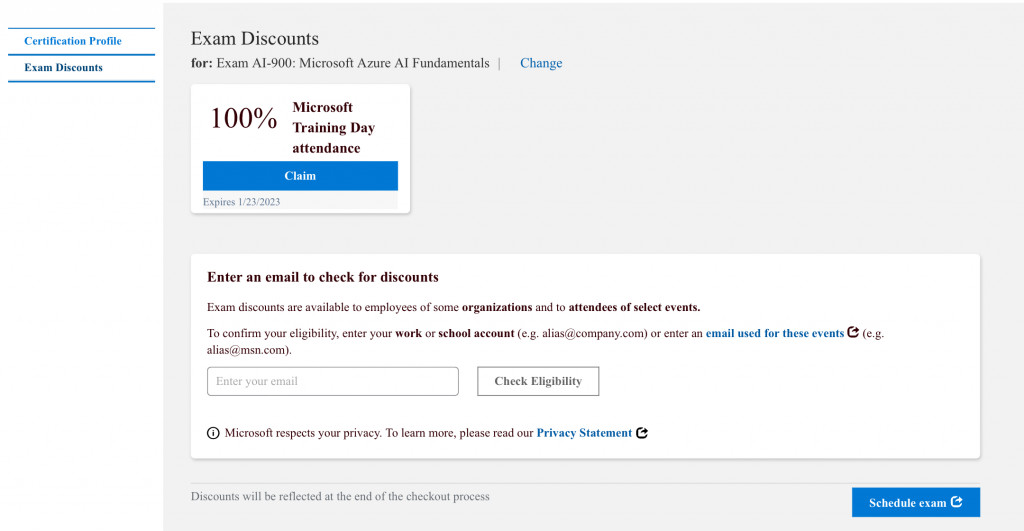1024x531 pixels.
Task: Click external-link icon after events link
Action: 853,333
